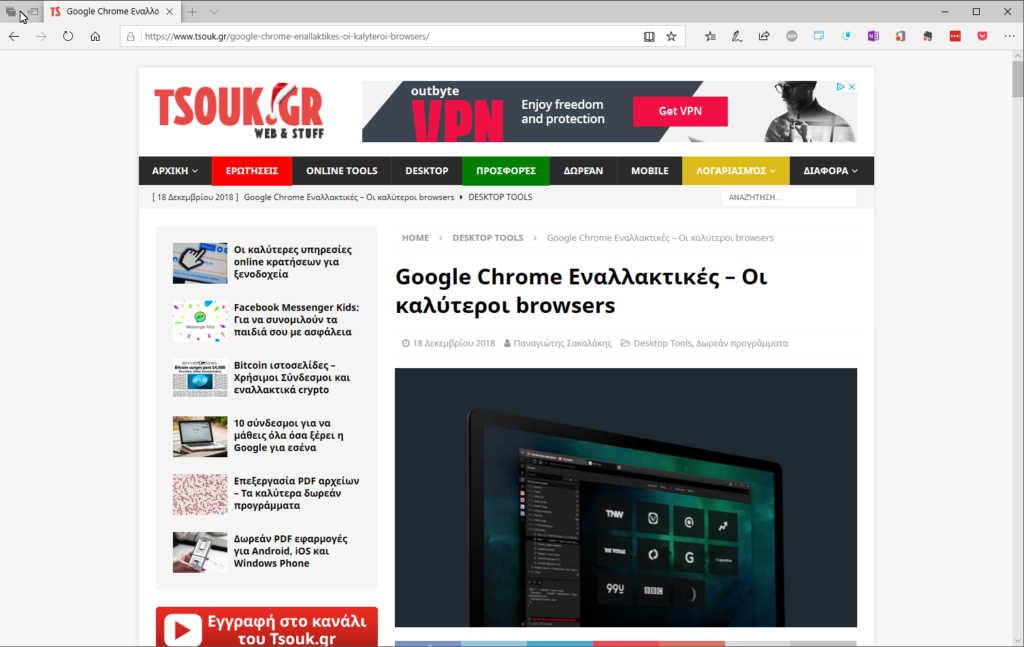Open the 18 Δεκεμβρίου 2018 date link
Image resolution: width=1024 pixels, height=647 pixels.
(x=454, y=343)
